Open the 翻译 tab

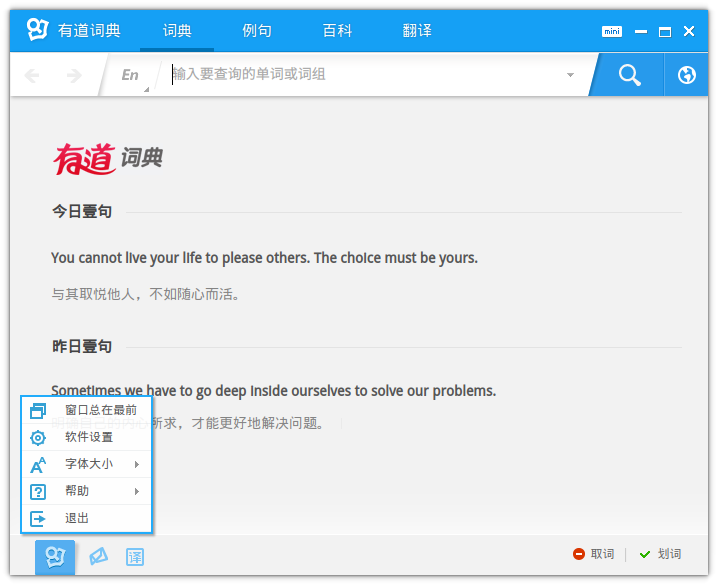(417, 31)
